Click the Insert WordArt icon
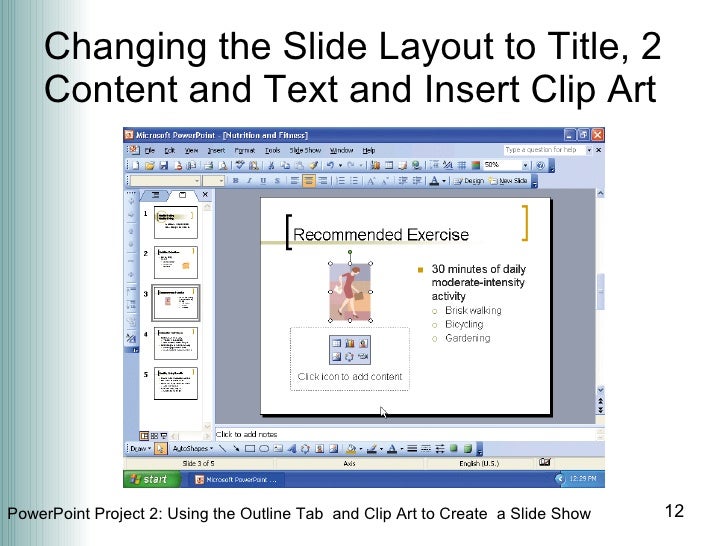 coord(292,448)
